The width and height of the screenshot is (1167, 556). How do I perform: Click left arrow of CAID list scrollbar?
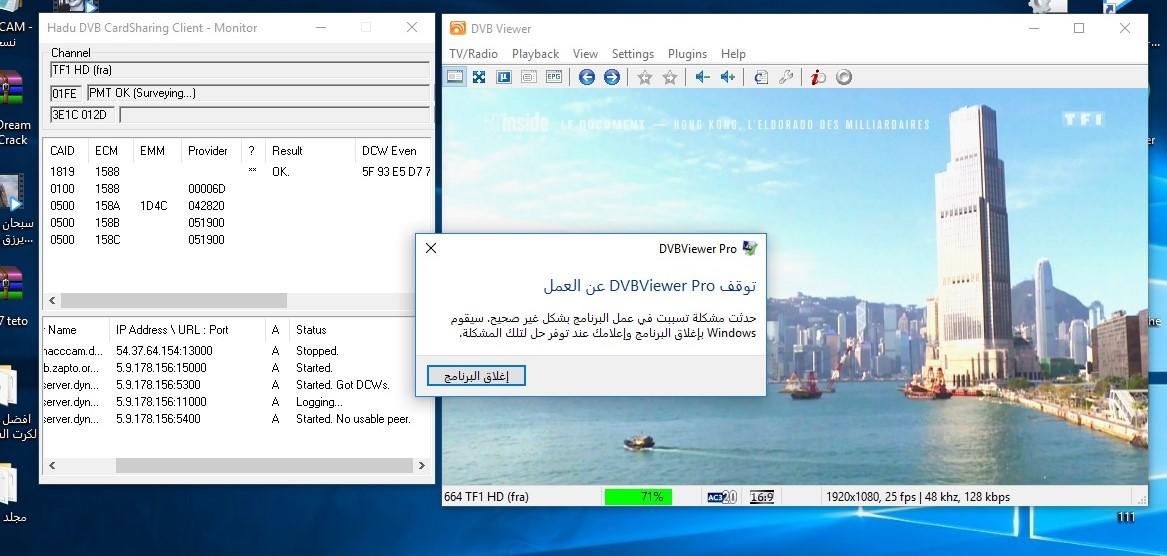pos(52,301)
